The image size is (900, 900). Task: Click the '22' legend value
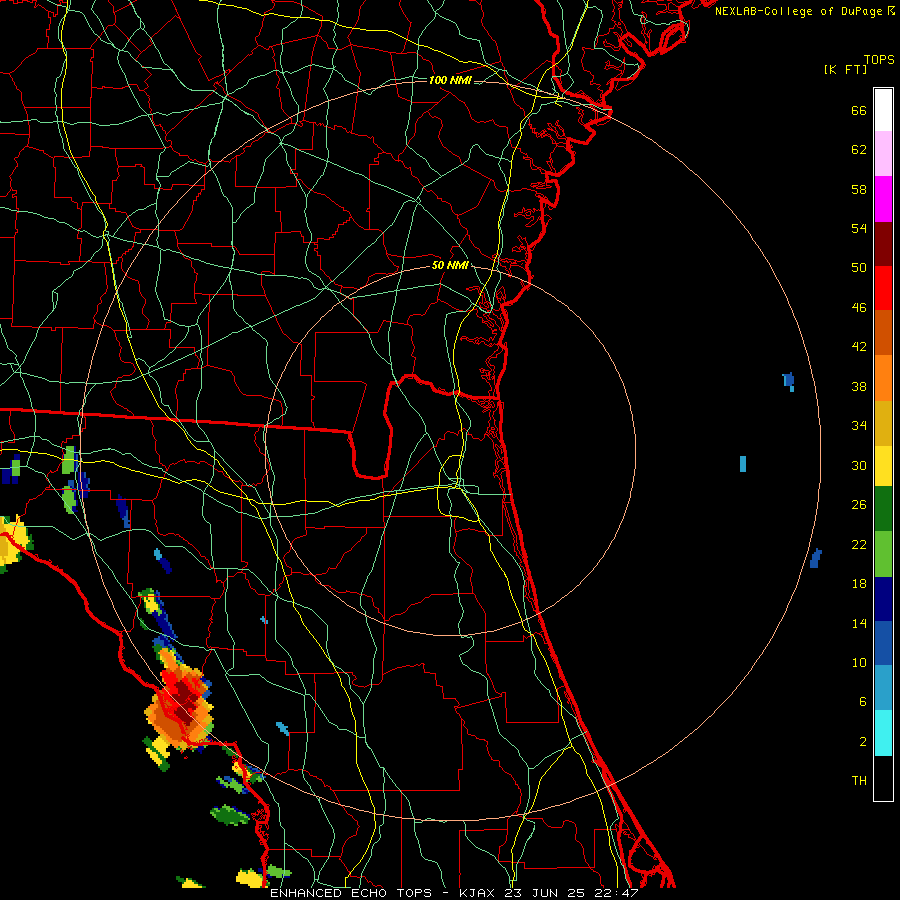click(x=859, y=545)
